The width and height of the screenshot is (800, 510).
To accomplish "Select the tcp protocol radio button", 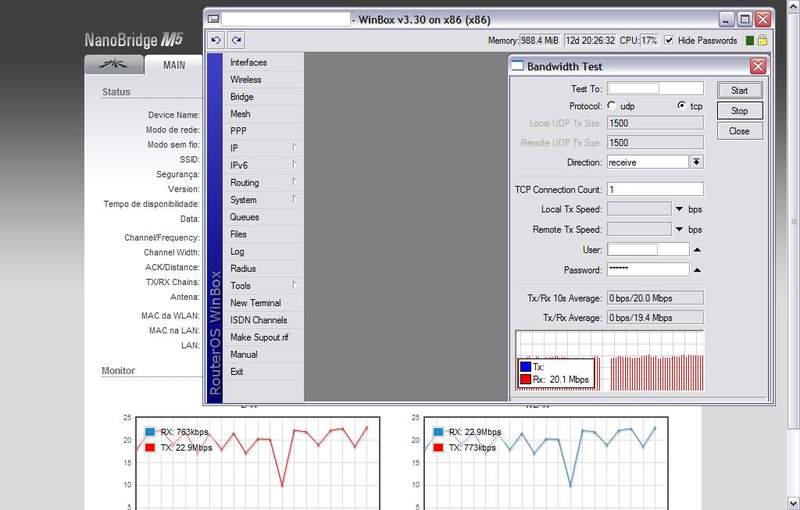I will [x=682, y=106].
